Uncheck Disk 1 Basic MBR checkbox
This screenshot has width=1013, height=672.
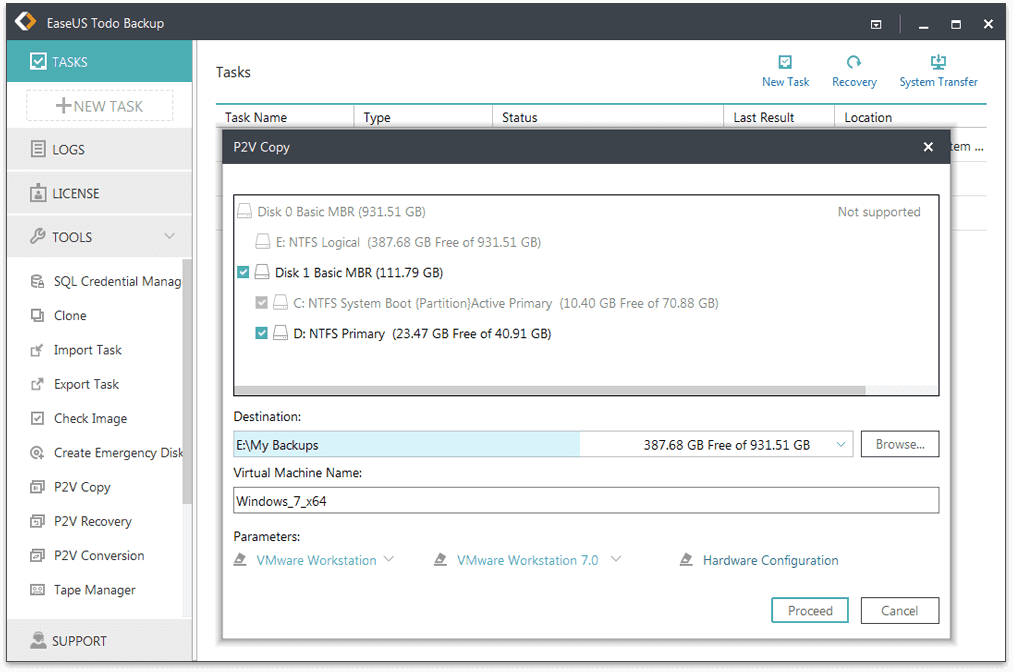244,272
